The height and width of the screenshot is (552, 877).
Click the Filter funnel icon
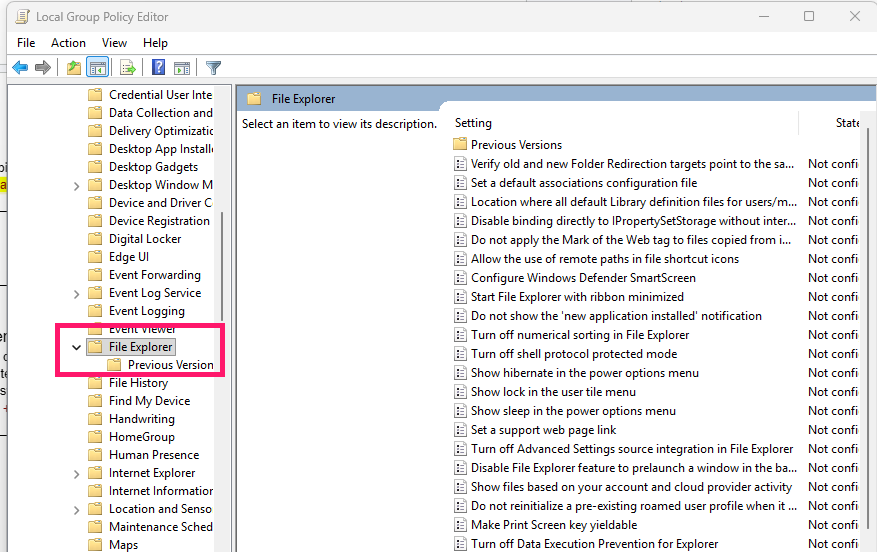pos(213,68)
